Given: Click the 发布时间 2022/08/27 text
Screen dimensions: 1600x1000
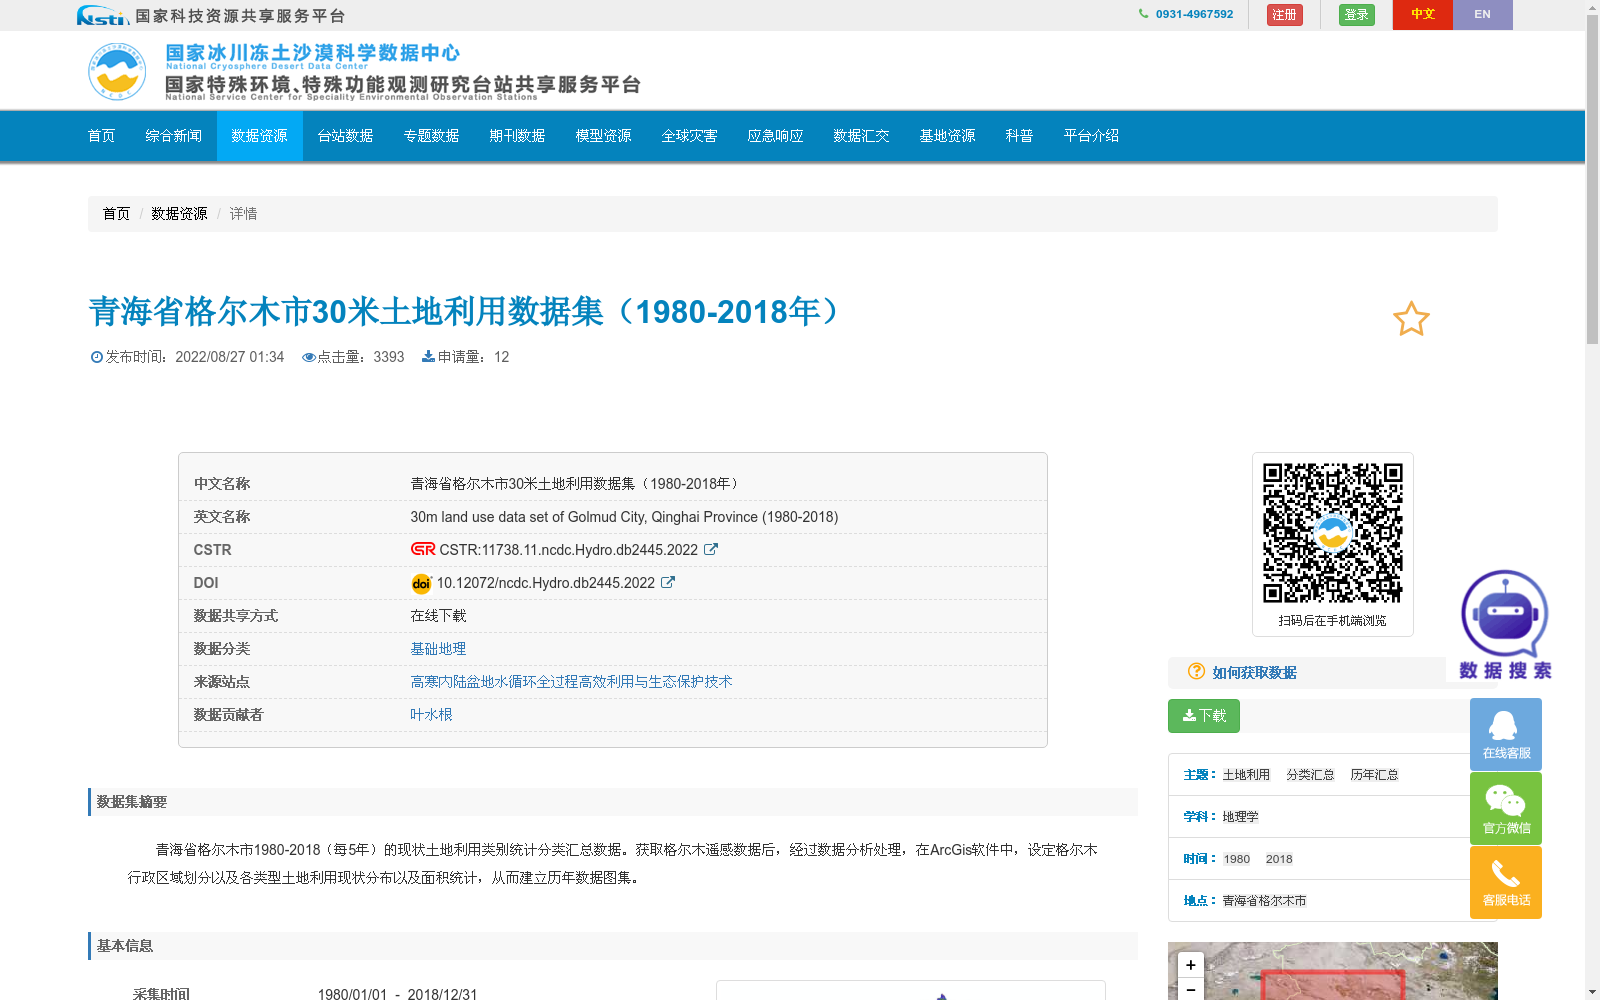Looking at the screenshot, I should click(x=187, y=357).
